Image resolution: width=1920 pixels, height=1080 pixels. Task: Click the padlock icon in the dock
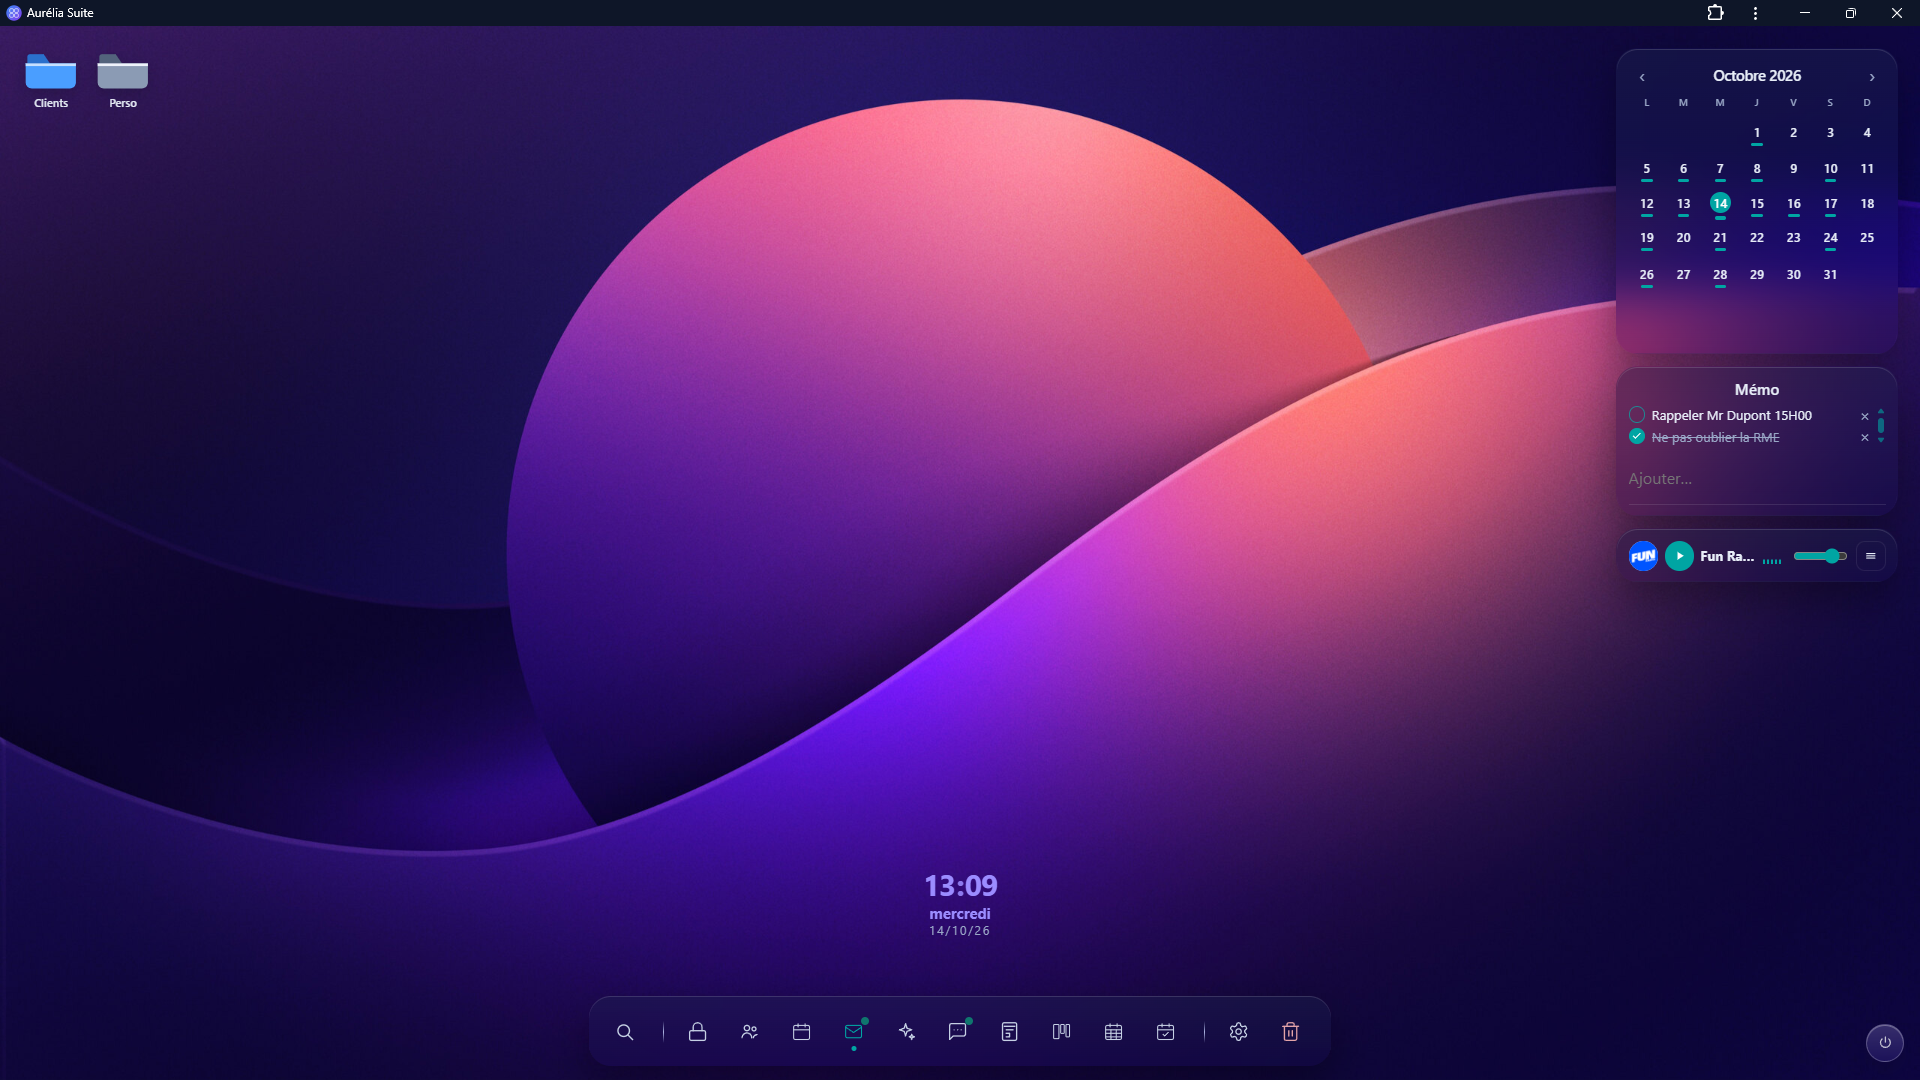tap(698, 1032)
